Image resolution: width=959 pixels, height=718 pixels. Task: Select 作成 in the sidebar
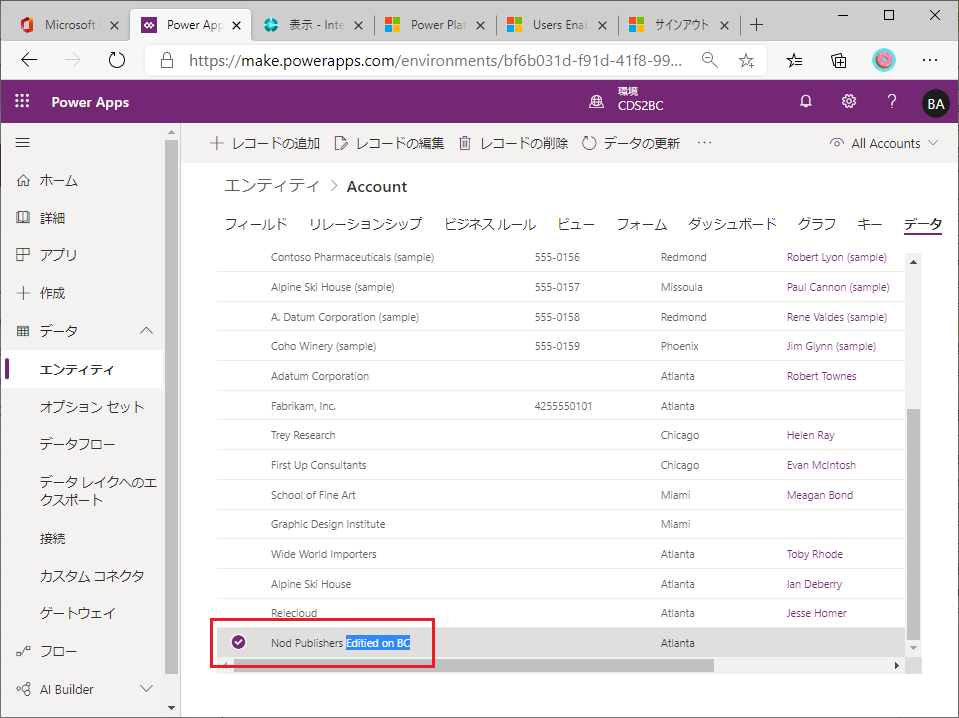coord(52,293)
